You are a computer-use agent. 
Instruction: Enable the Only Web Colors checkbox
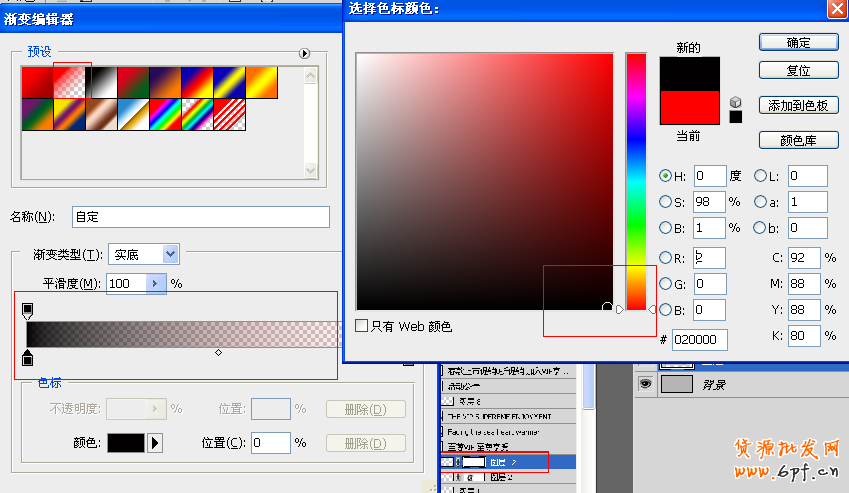click(362, 326)
